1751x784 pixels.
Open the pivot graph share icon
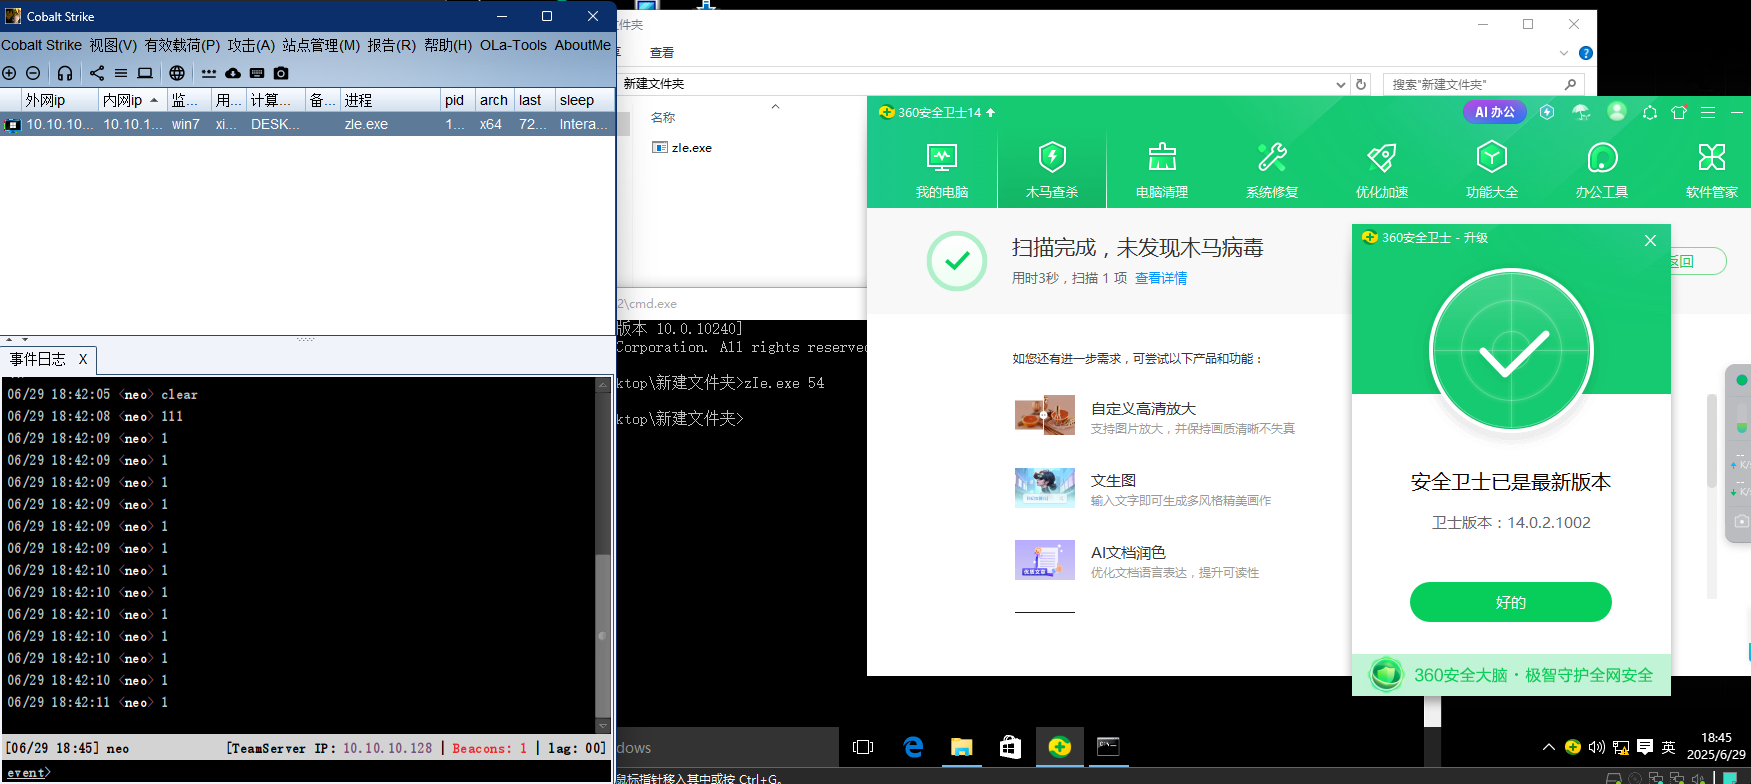pos(97,73)
